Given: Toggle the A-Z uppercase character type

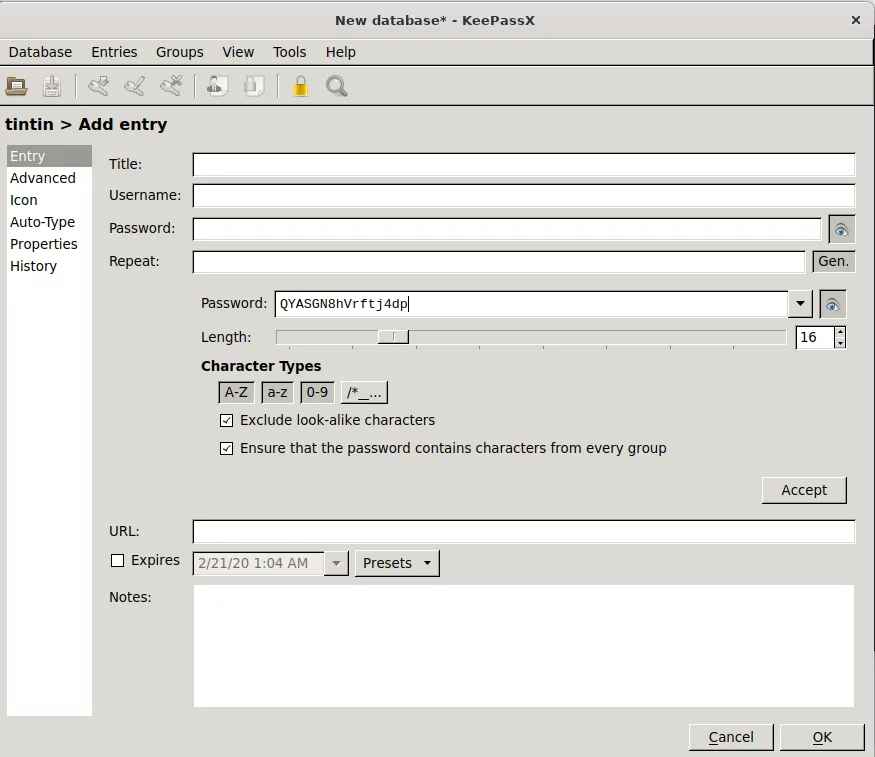Looking at the screenshot, I should 236,392.
